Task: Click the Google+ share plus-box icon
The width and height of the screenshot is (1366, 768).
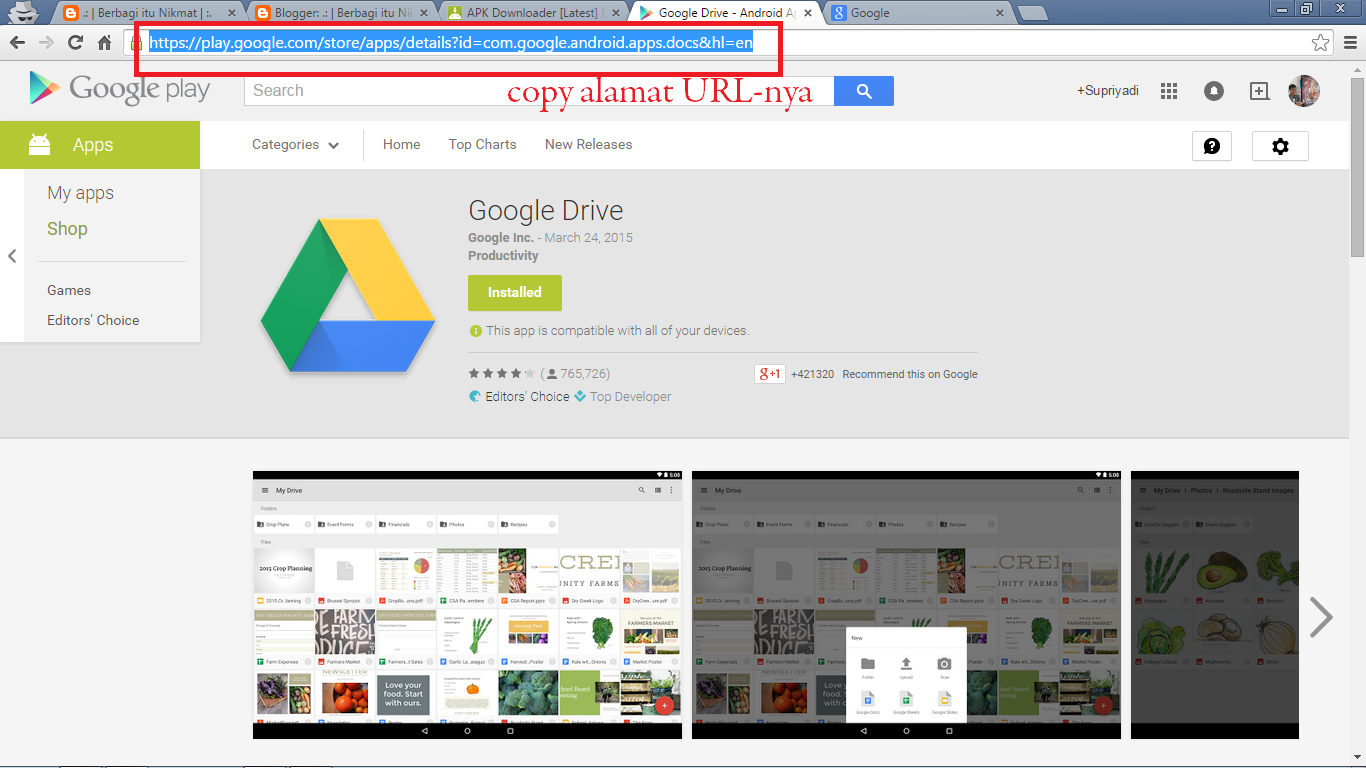Action: [1259, 91]
